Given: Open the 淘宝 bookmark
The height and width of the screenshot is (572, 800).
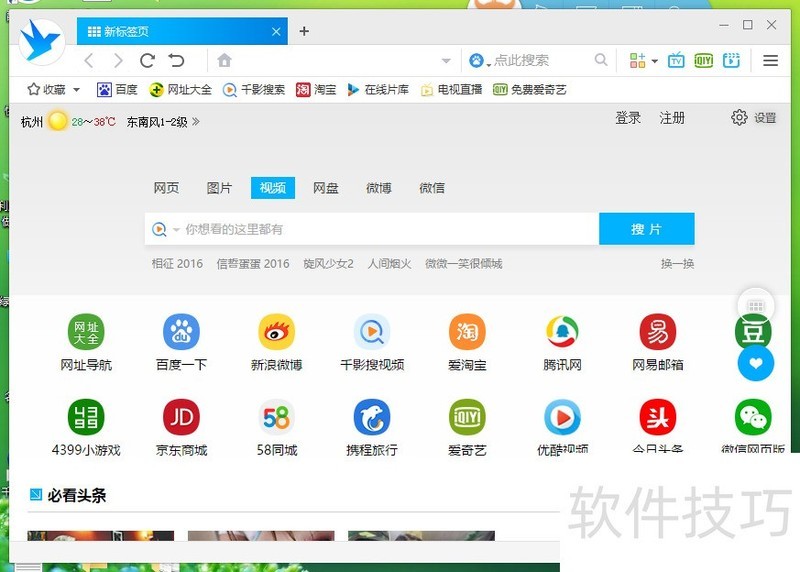Looking at the screenshot, I should tap(316, 90).
